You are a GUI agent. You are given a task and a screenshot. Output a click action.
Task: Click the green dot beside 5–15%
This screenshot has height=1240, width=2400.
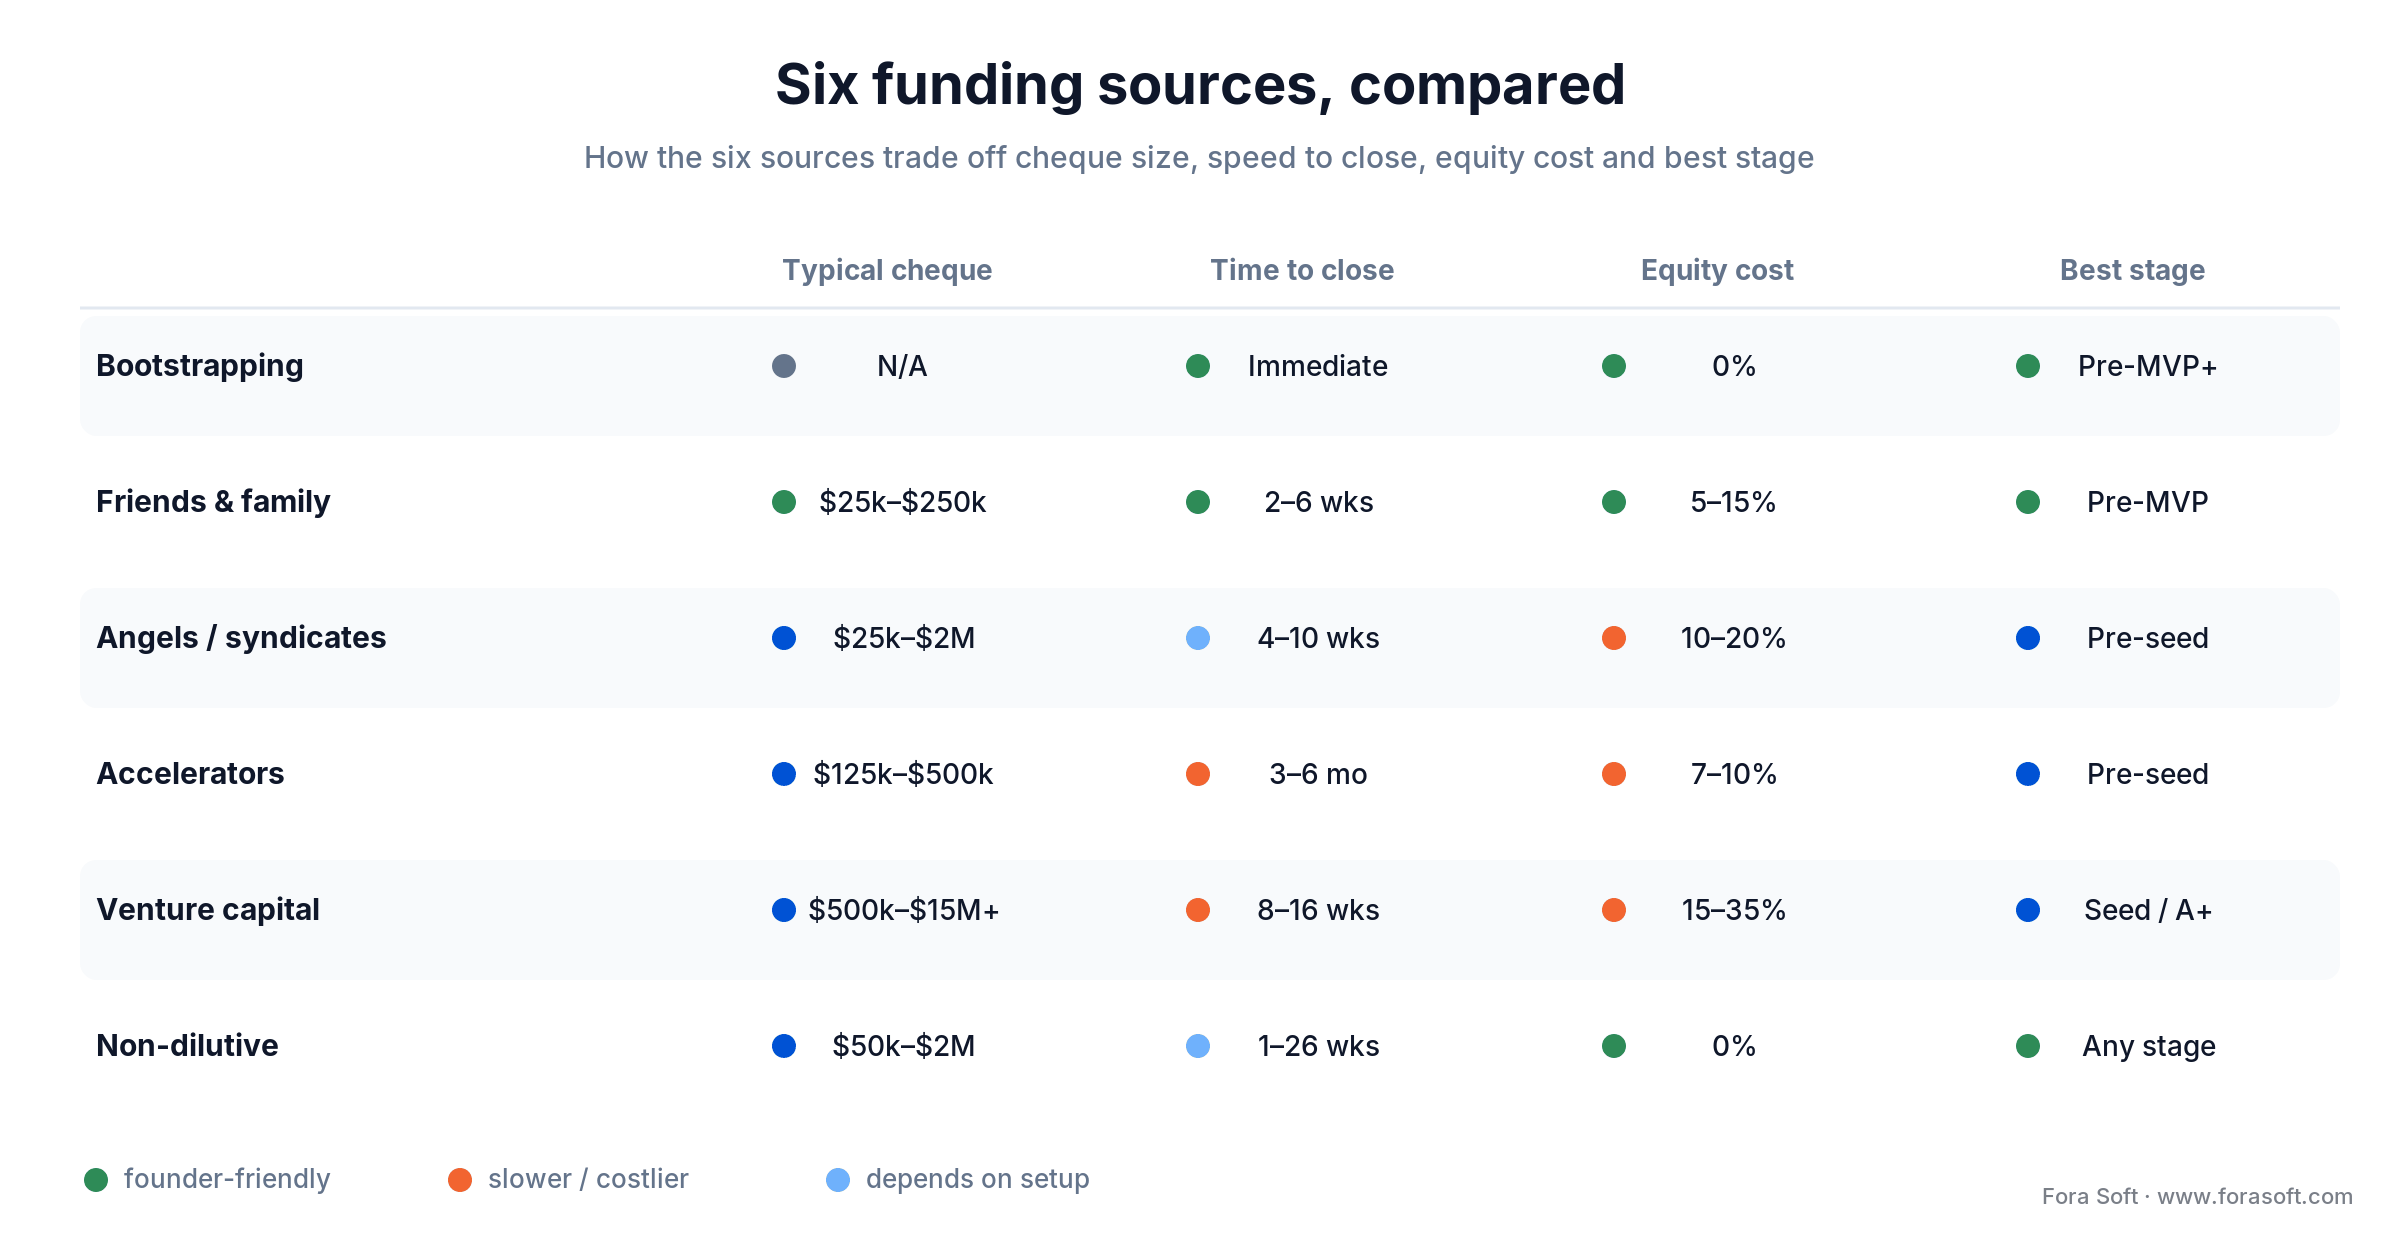1614,502
